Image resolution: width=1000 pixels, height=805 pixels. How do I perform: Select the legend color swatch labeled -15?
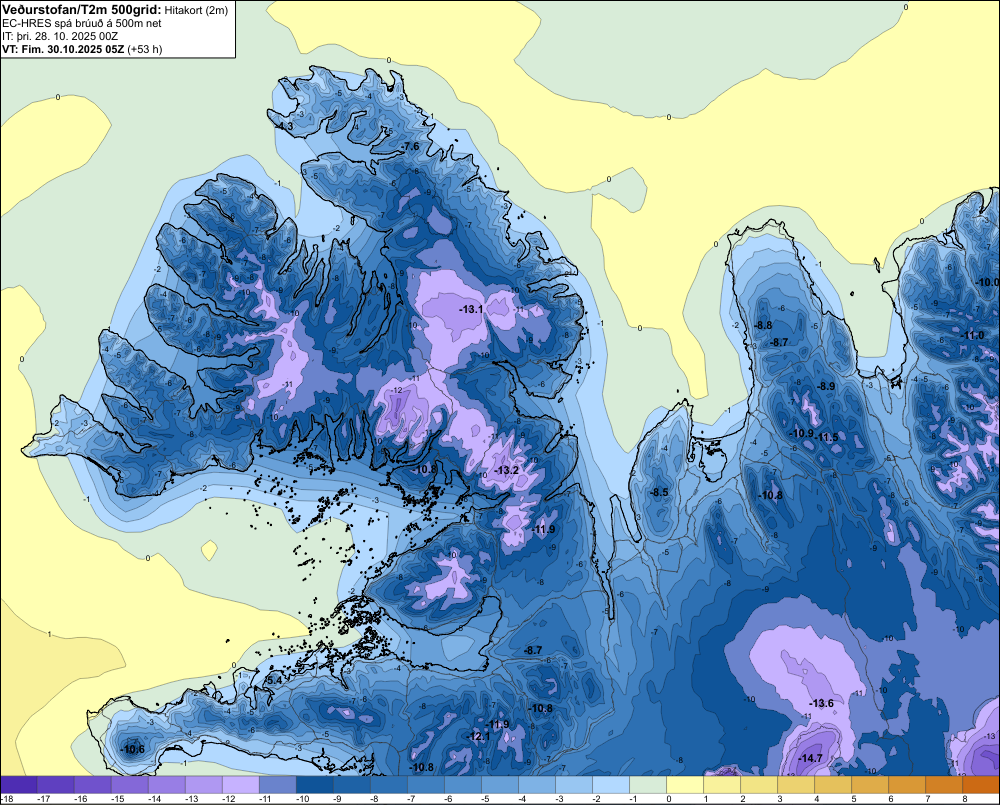click(129, 784)
